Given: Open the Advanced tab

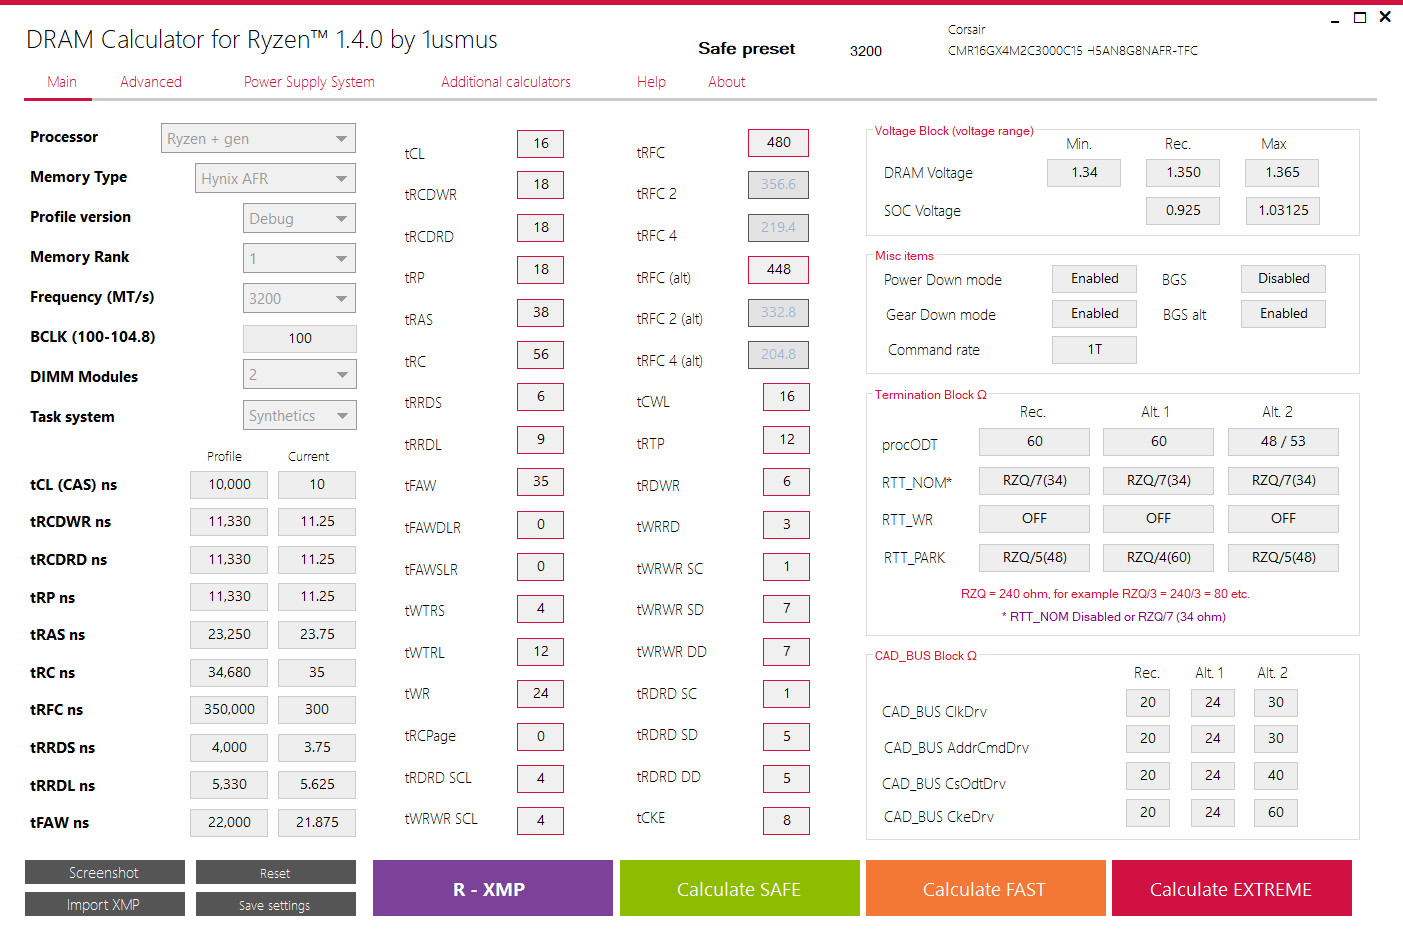Looking at the screenshot, I should click(151, 82).
